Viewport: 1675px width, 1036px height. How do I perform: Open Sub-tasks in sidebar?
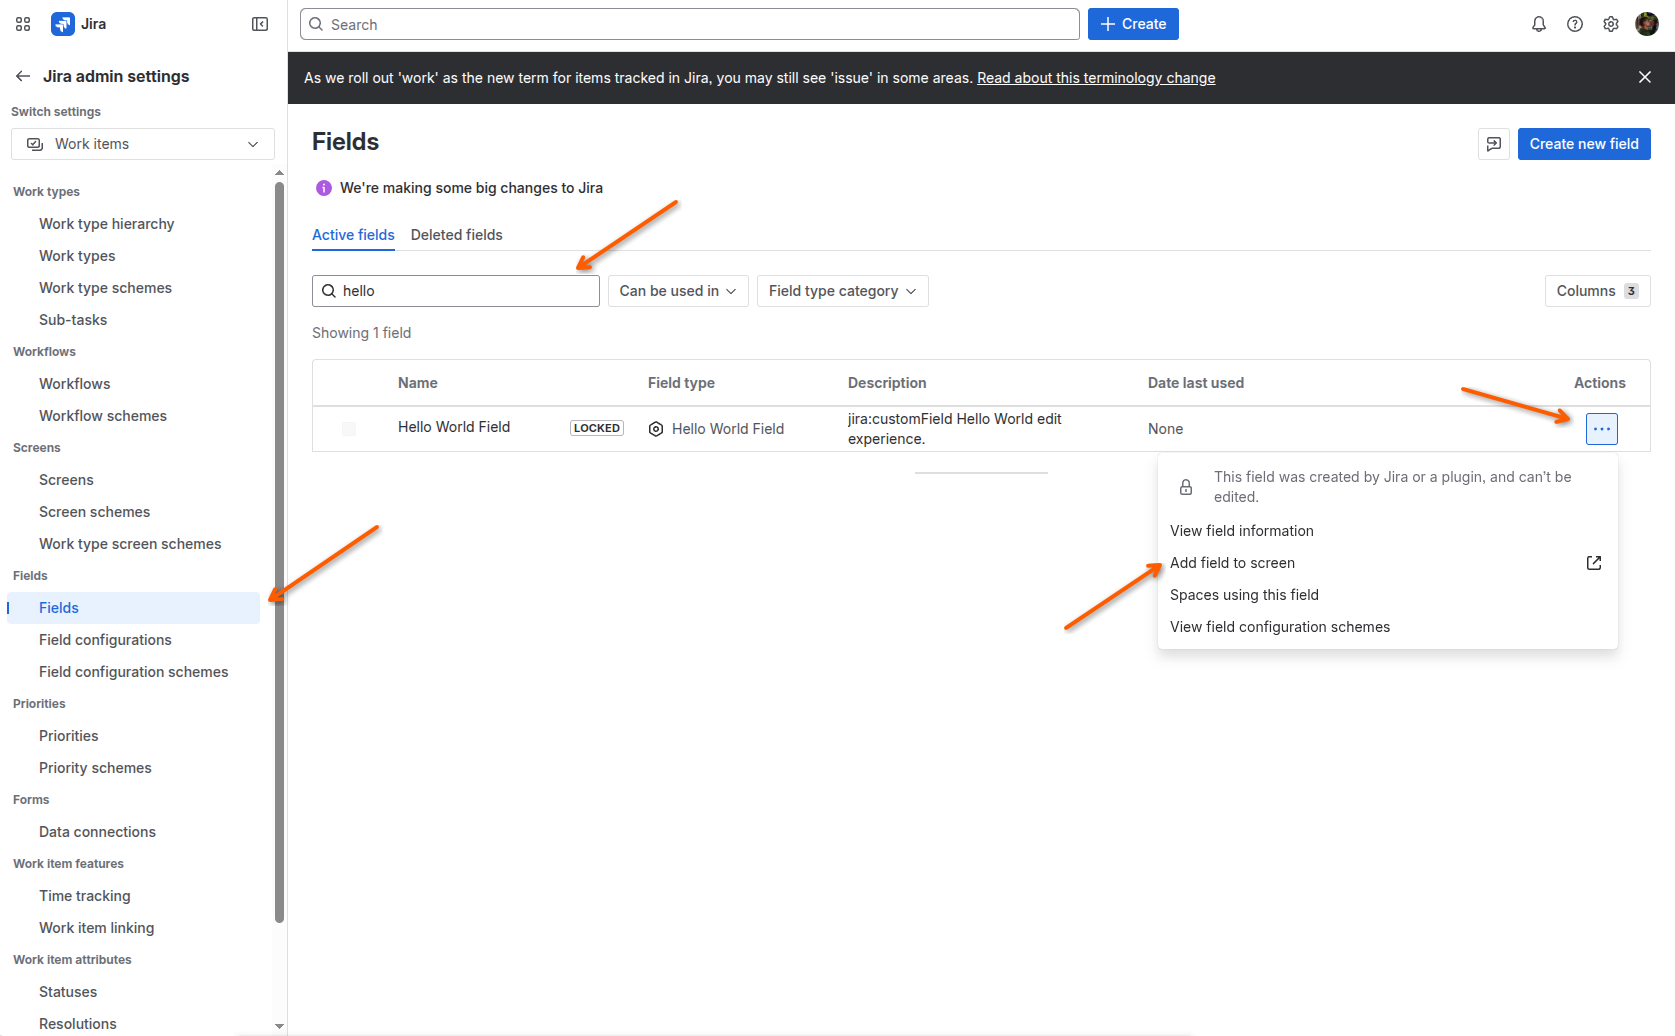[134, 320]
